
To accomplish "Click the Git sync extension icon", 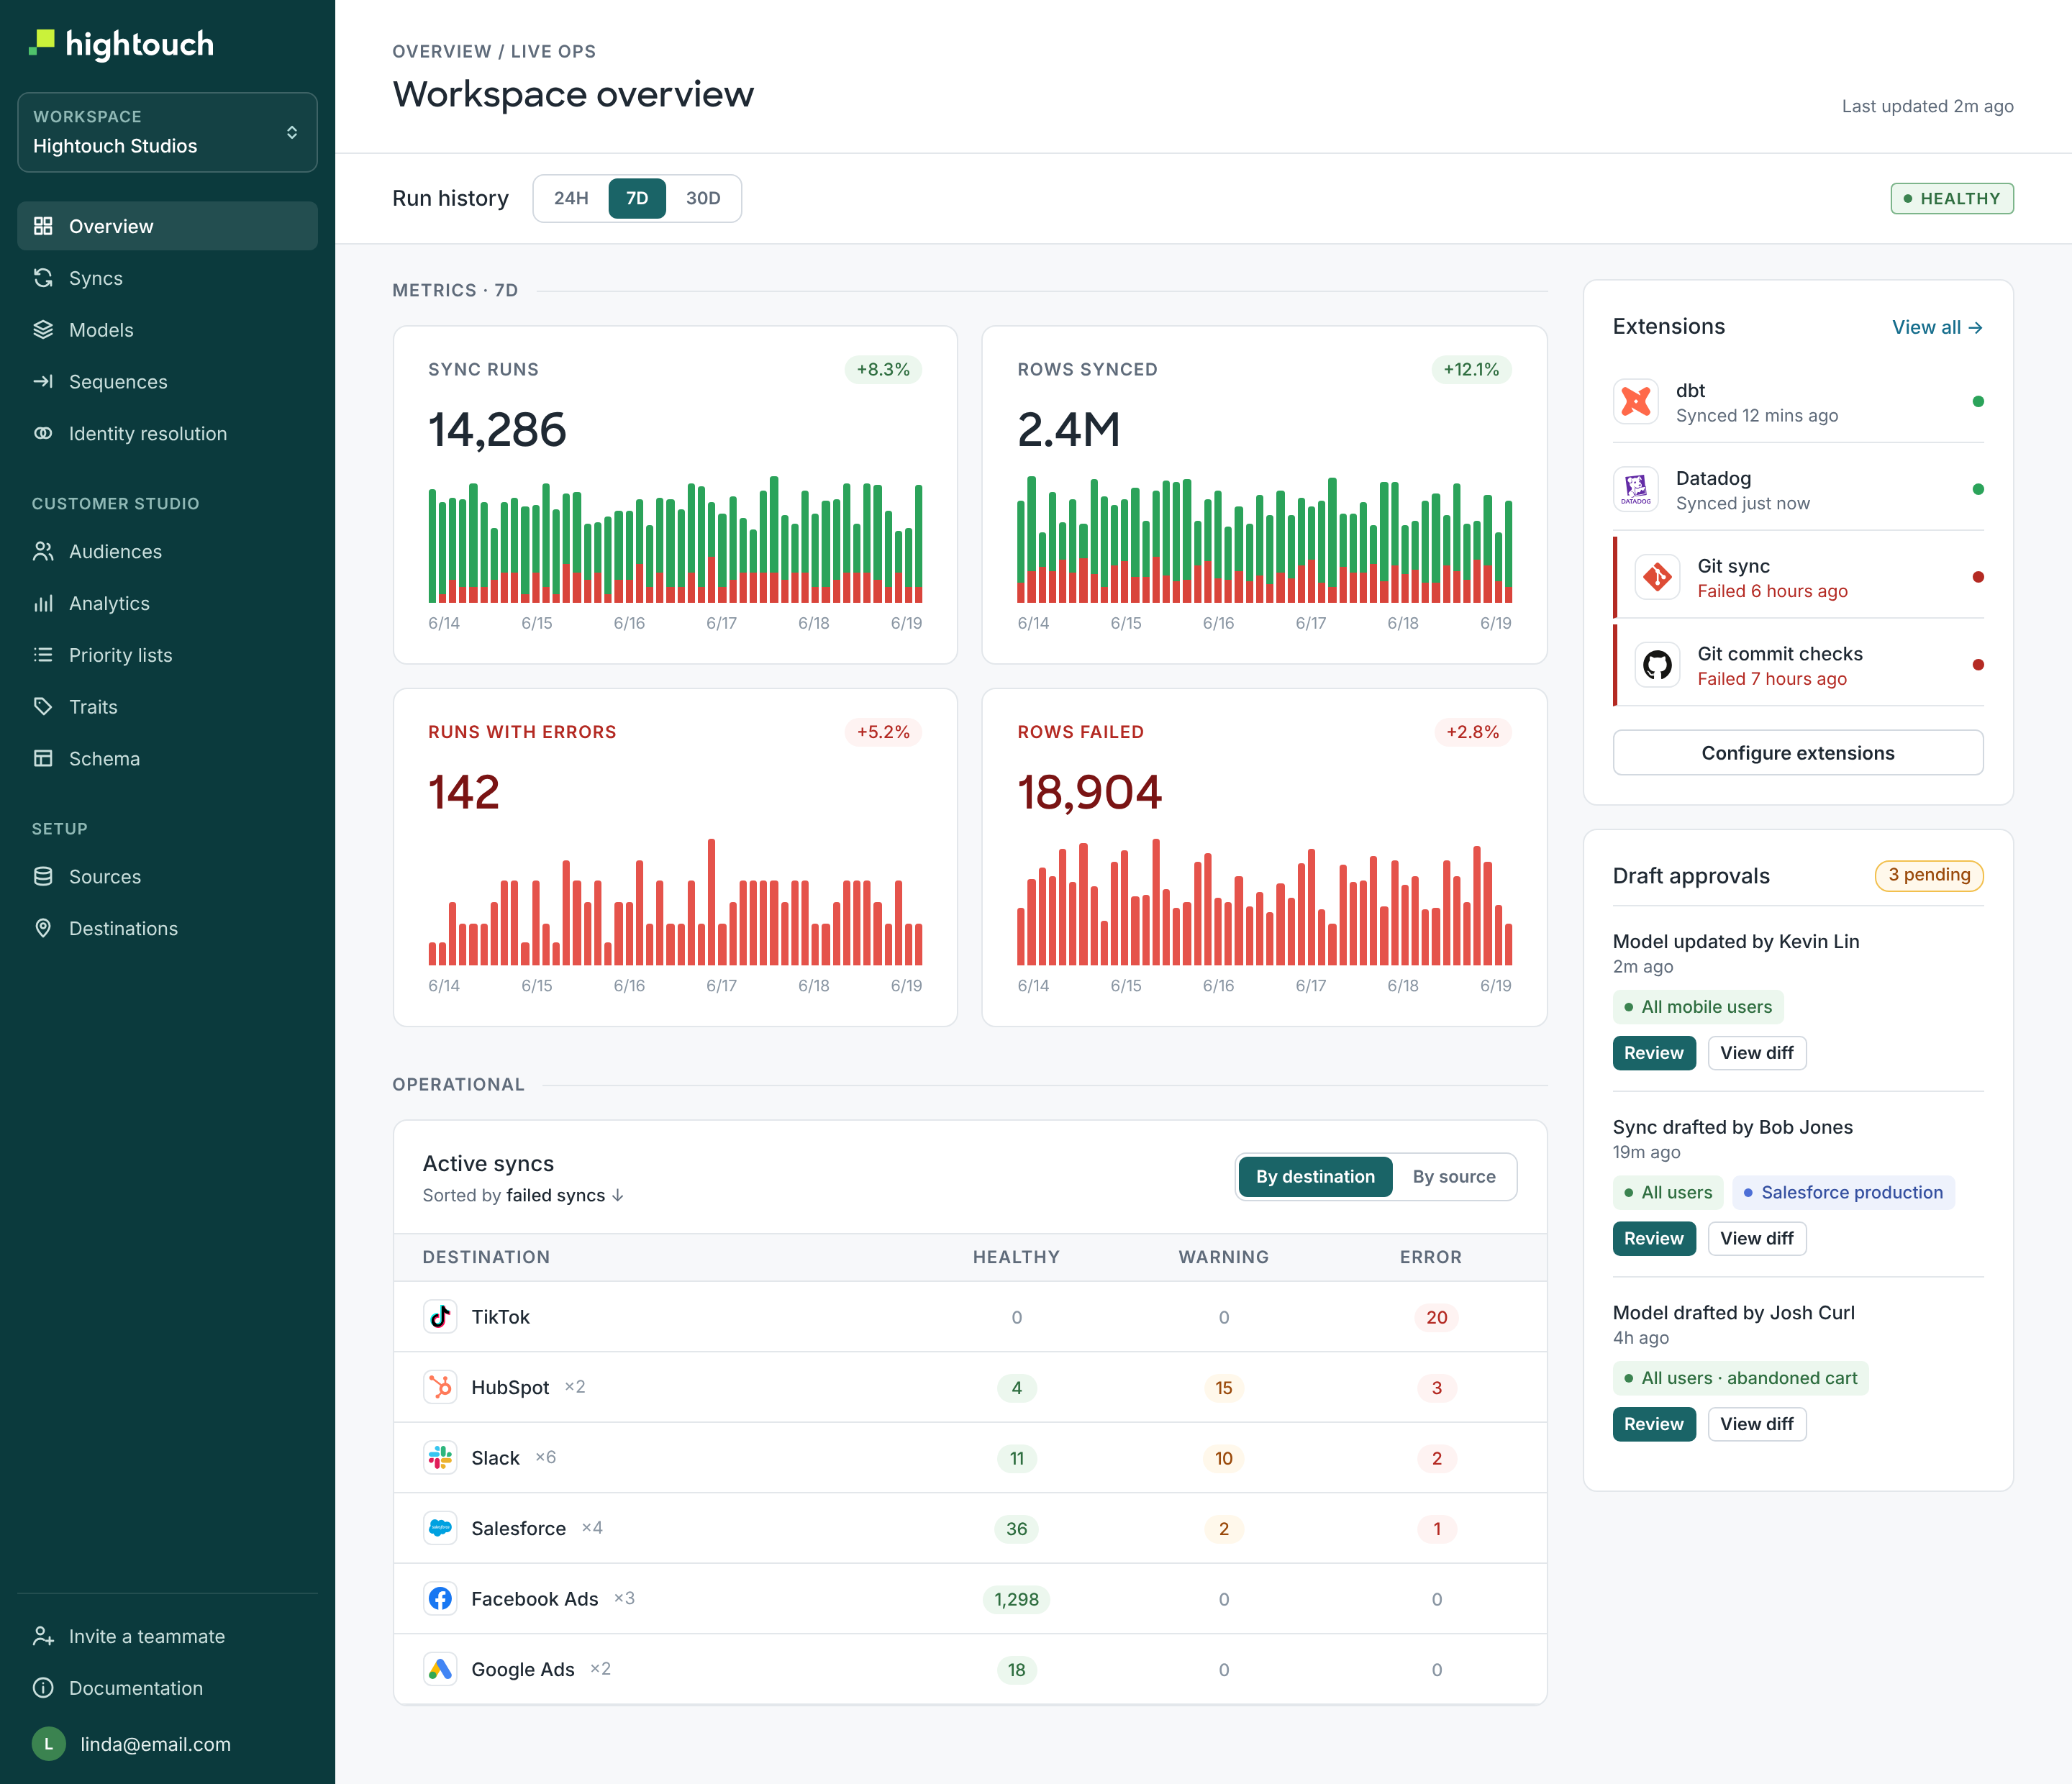I will (1658, 577).
